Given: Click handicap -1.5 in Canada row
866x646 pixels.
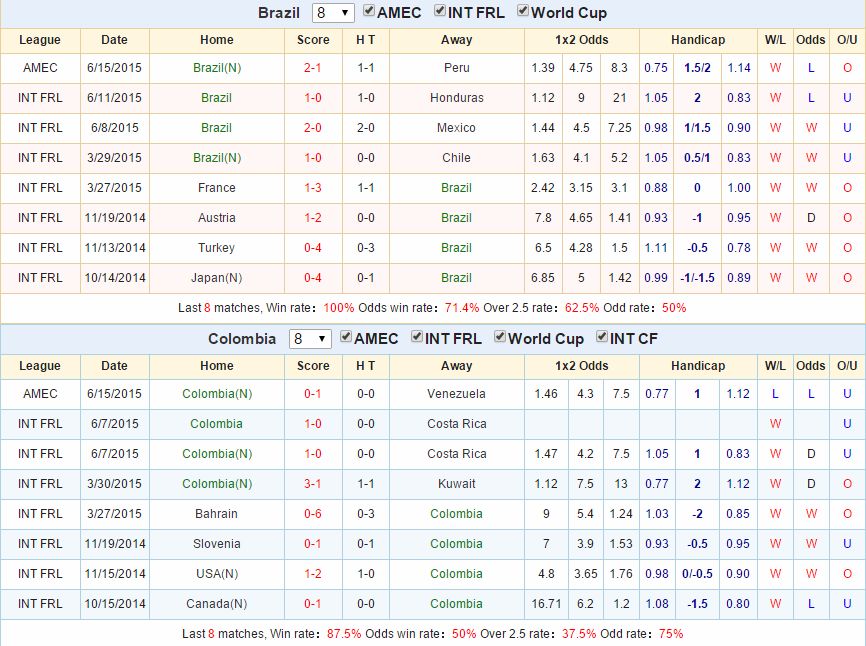Looking at the screenshot, I should click(697, 603).
